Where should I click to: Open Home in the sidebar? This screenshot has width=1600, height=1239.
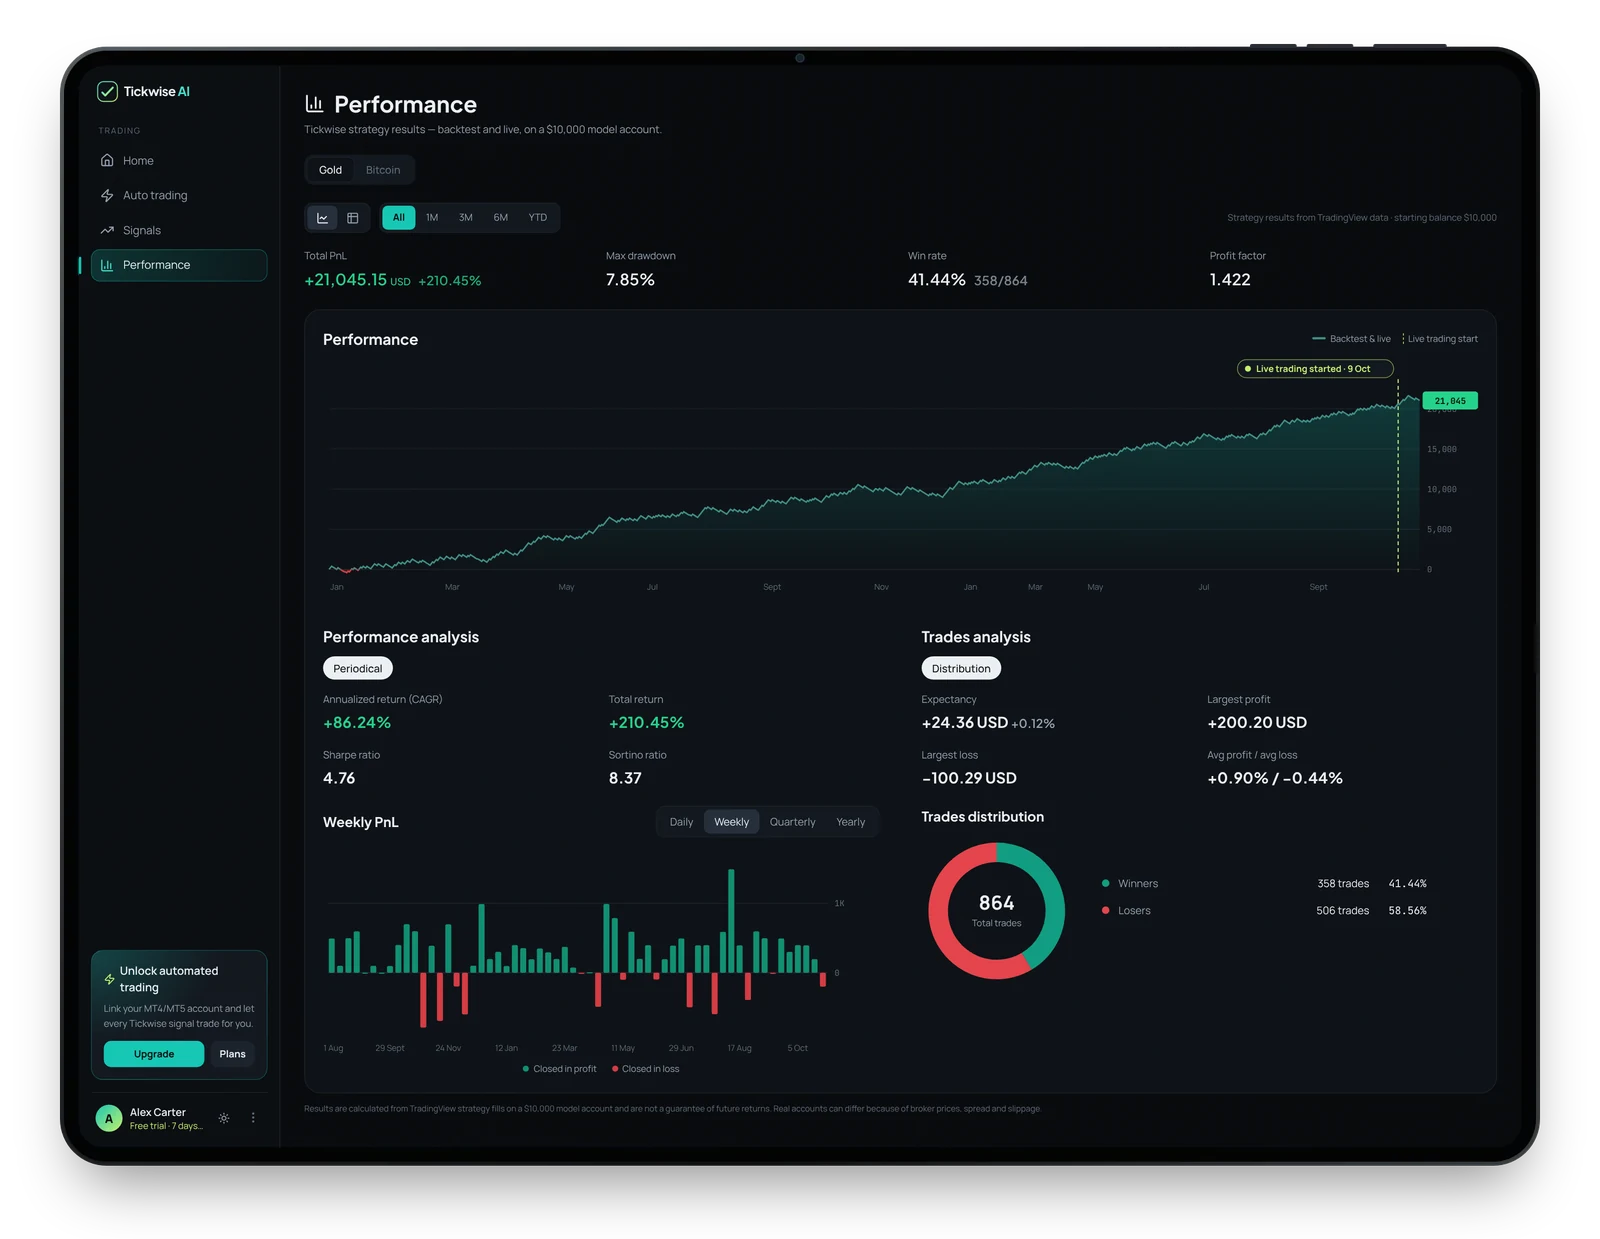click(179, 160)
